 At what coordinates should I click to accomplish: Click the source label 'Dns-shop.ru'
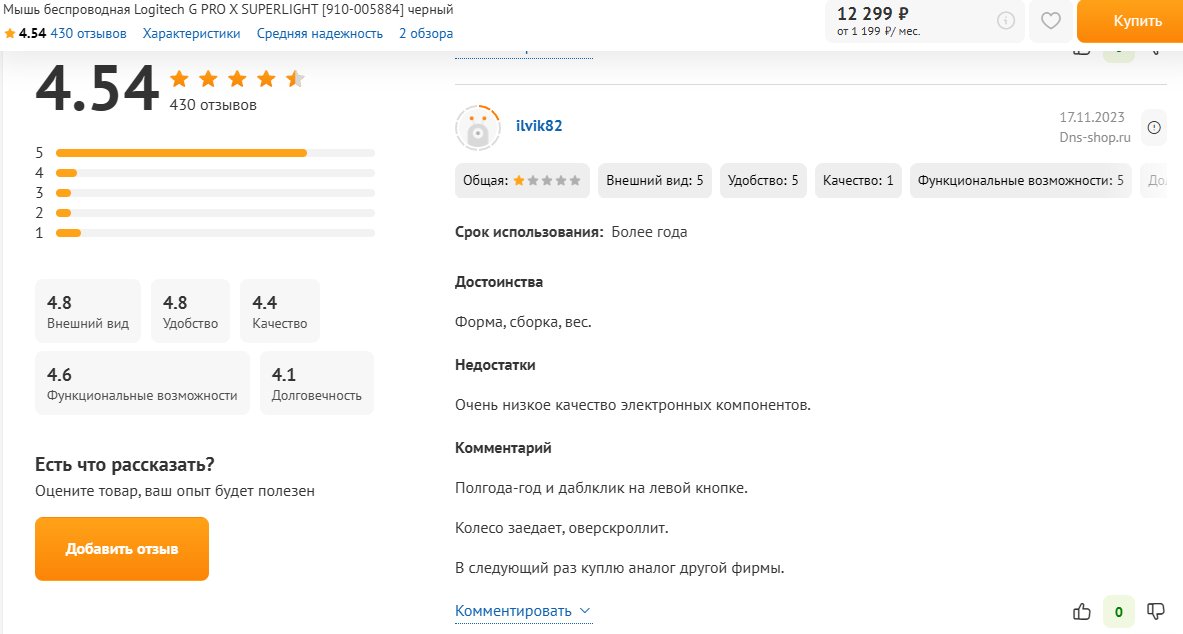(1095, 137)
